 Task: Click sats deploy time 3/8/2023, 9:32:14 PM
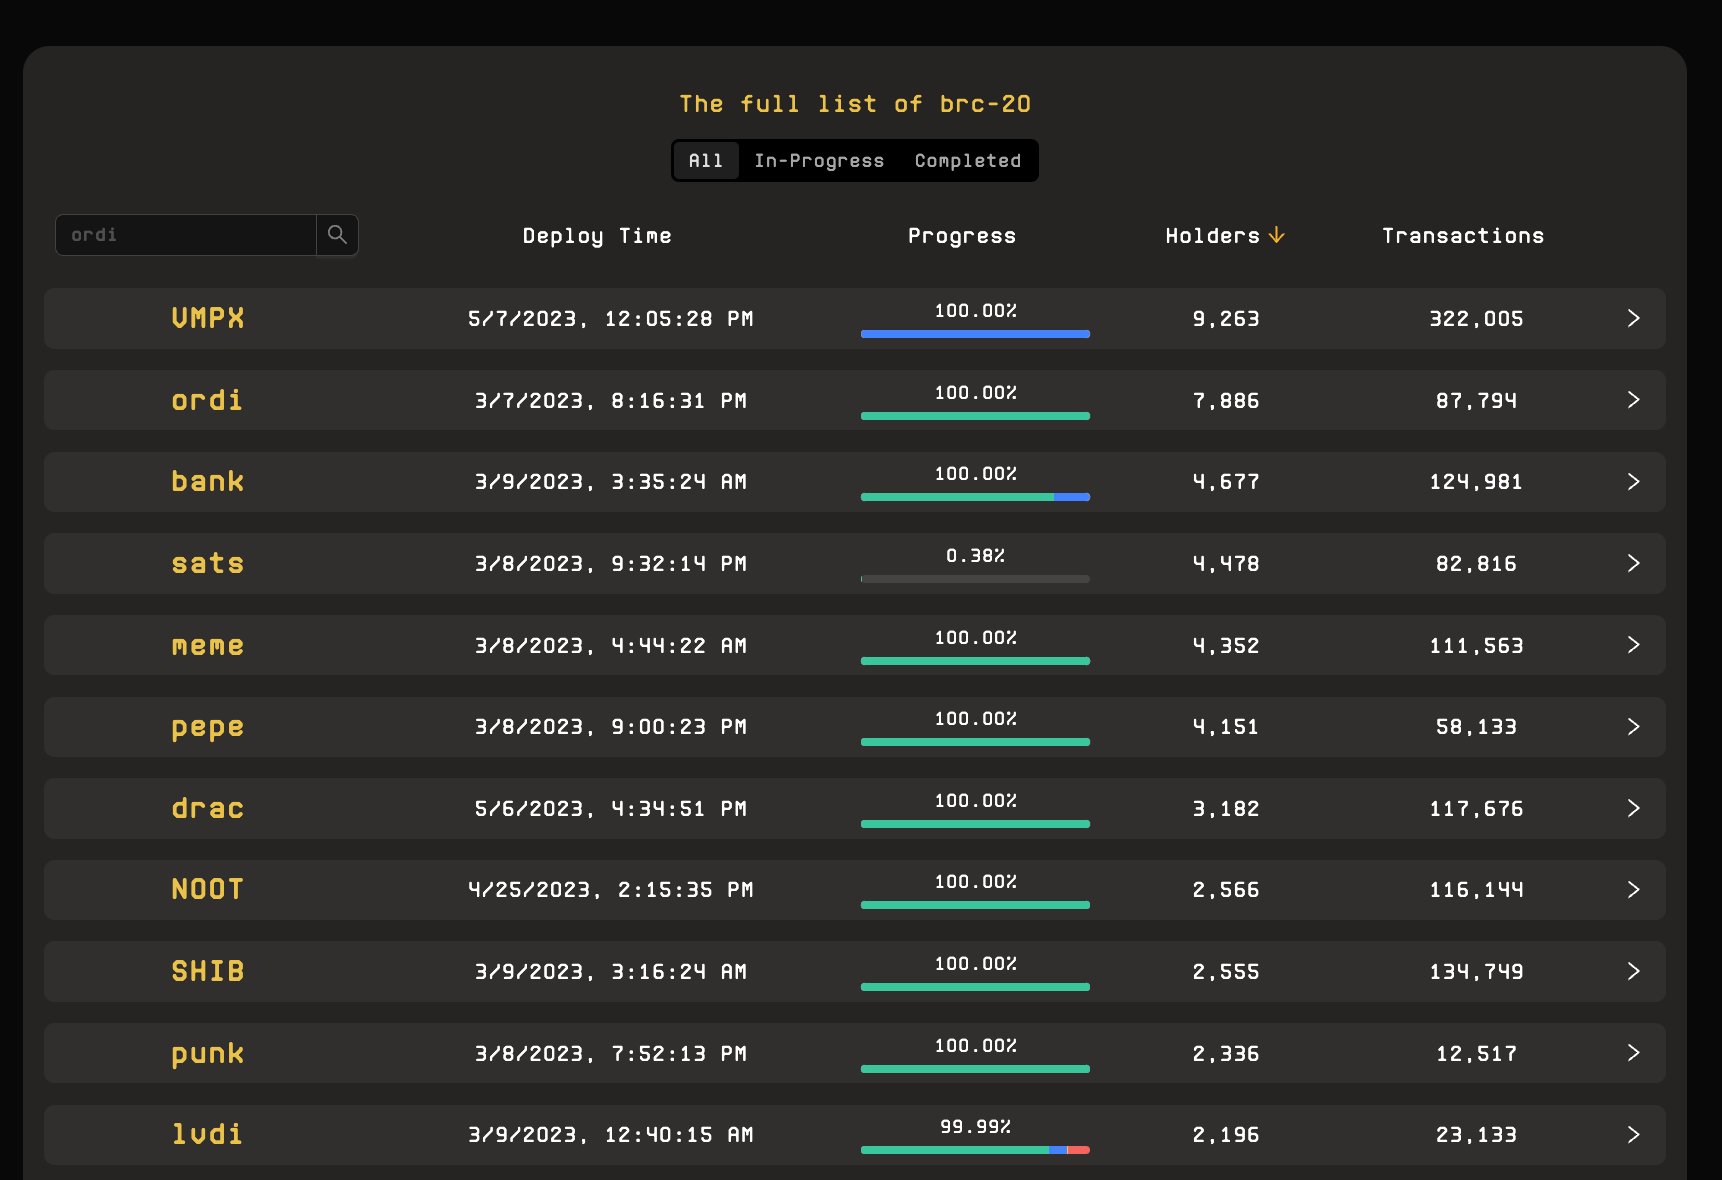coord(611,564)
